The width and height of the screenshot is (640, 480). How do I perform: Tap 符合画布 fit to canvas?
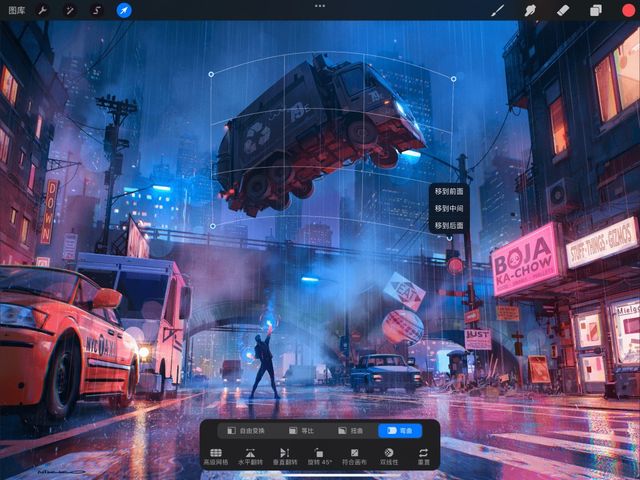pyautogui.click(x=354, y=457)
